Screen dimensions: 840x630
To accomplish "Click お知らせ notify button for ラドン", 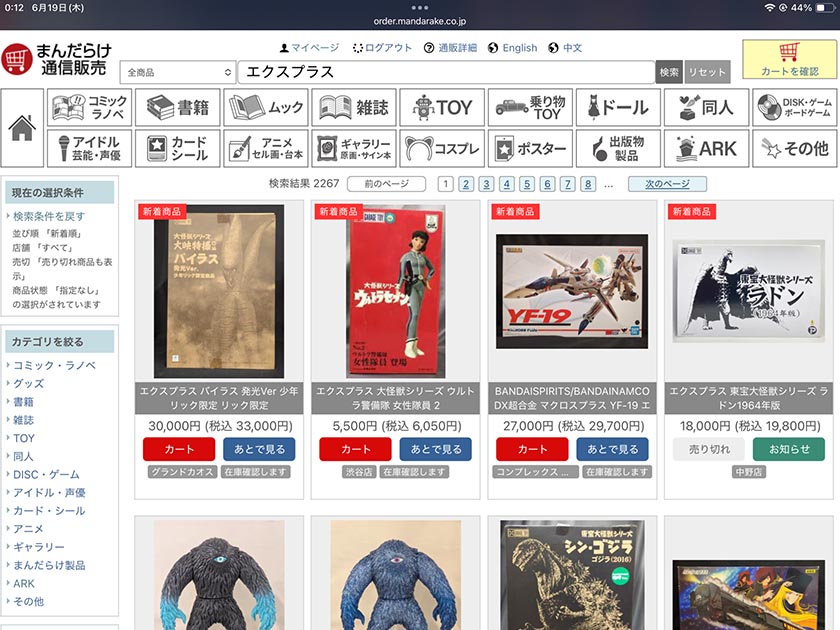I will point(789,449).
